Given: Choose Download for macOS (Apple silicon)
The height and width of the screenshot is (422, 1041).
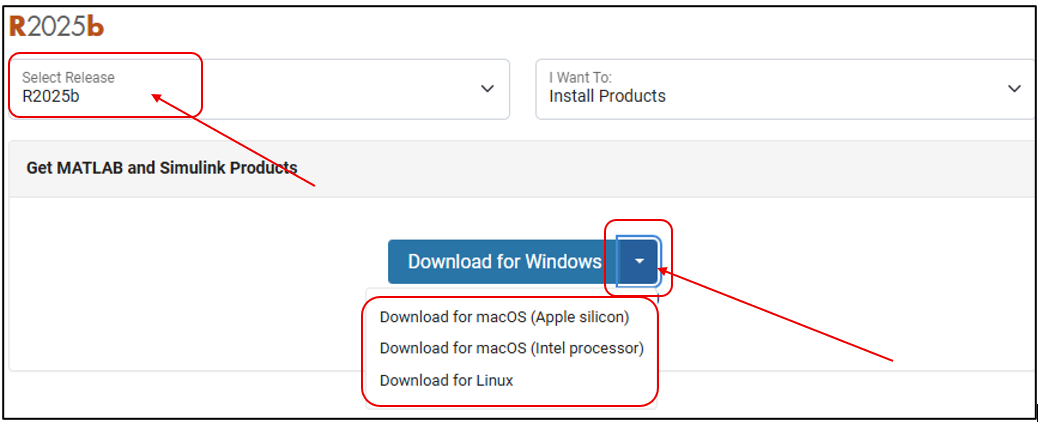Looking at the screenshot, I should click(504, 317).
